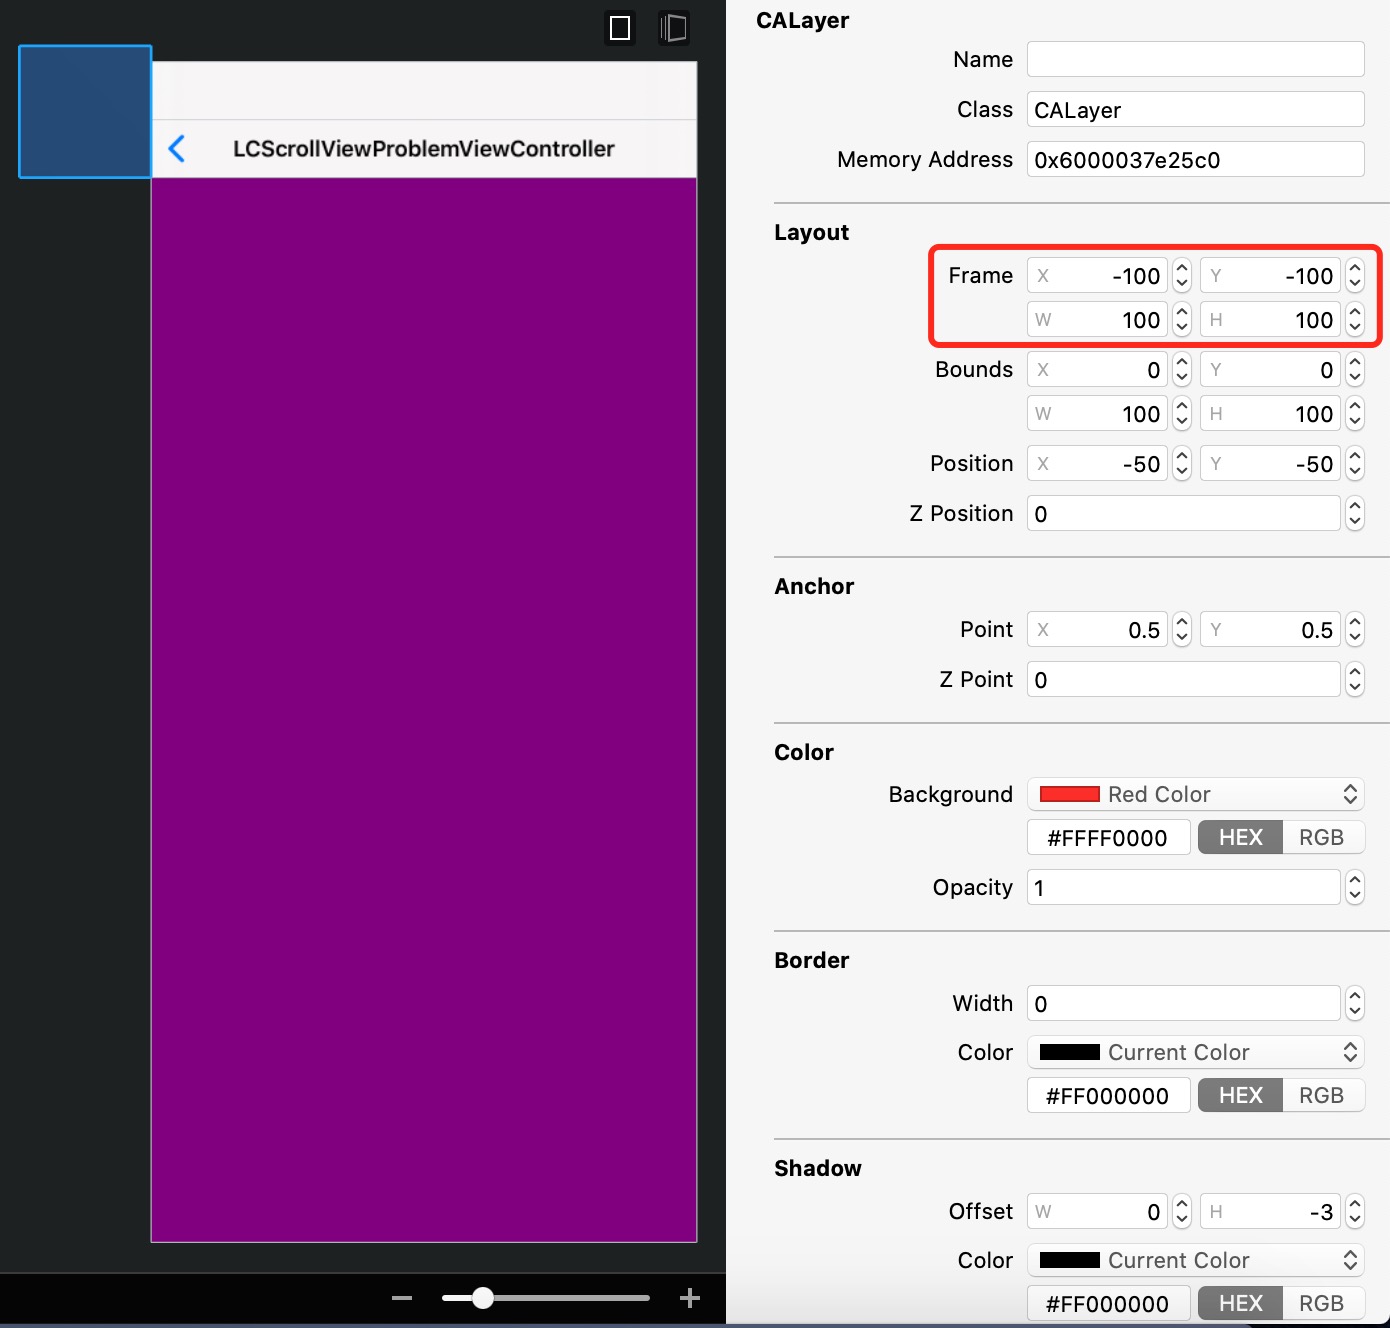Select RGB mode for Background color
This screenshot has width=1390, height=1328.
1322,837
